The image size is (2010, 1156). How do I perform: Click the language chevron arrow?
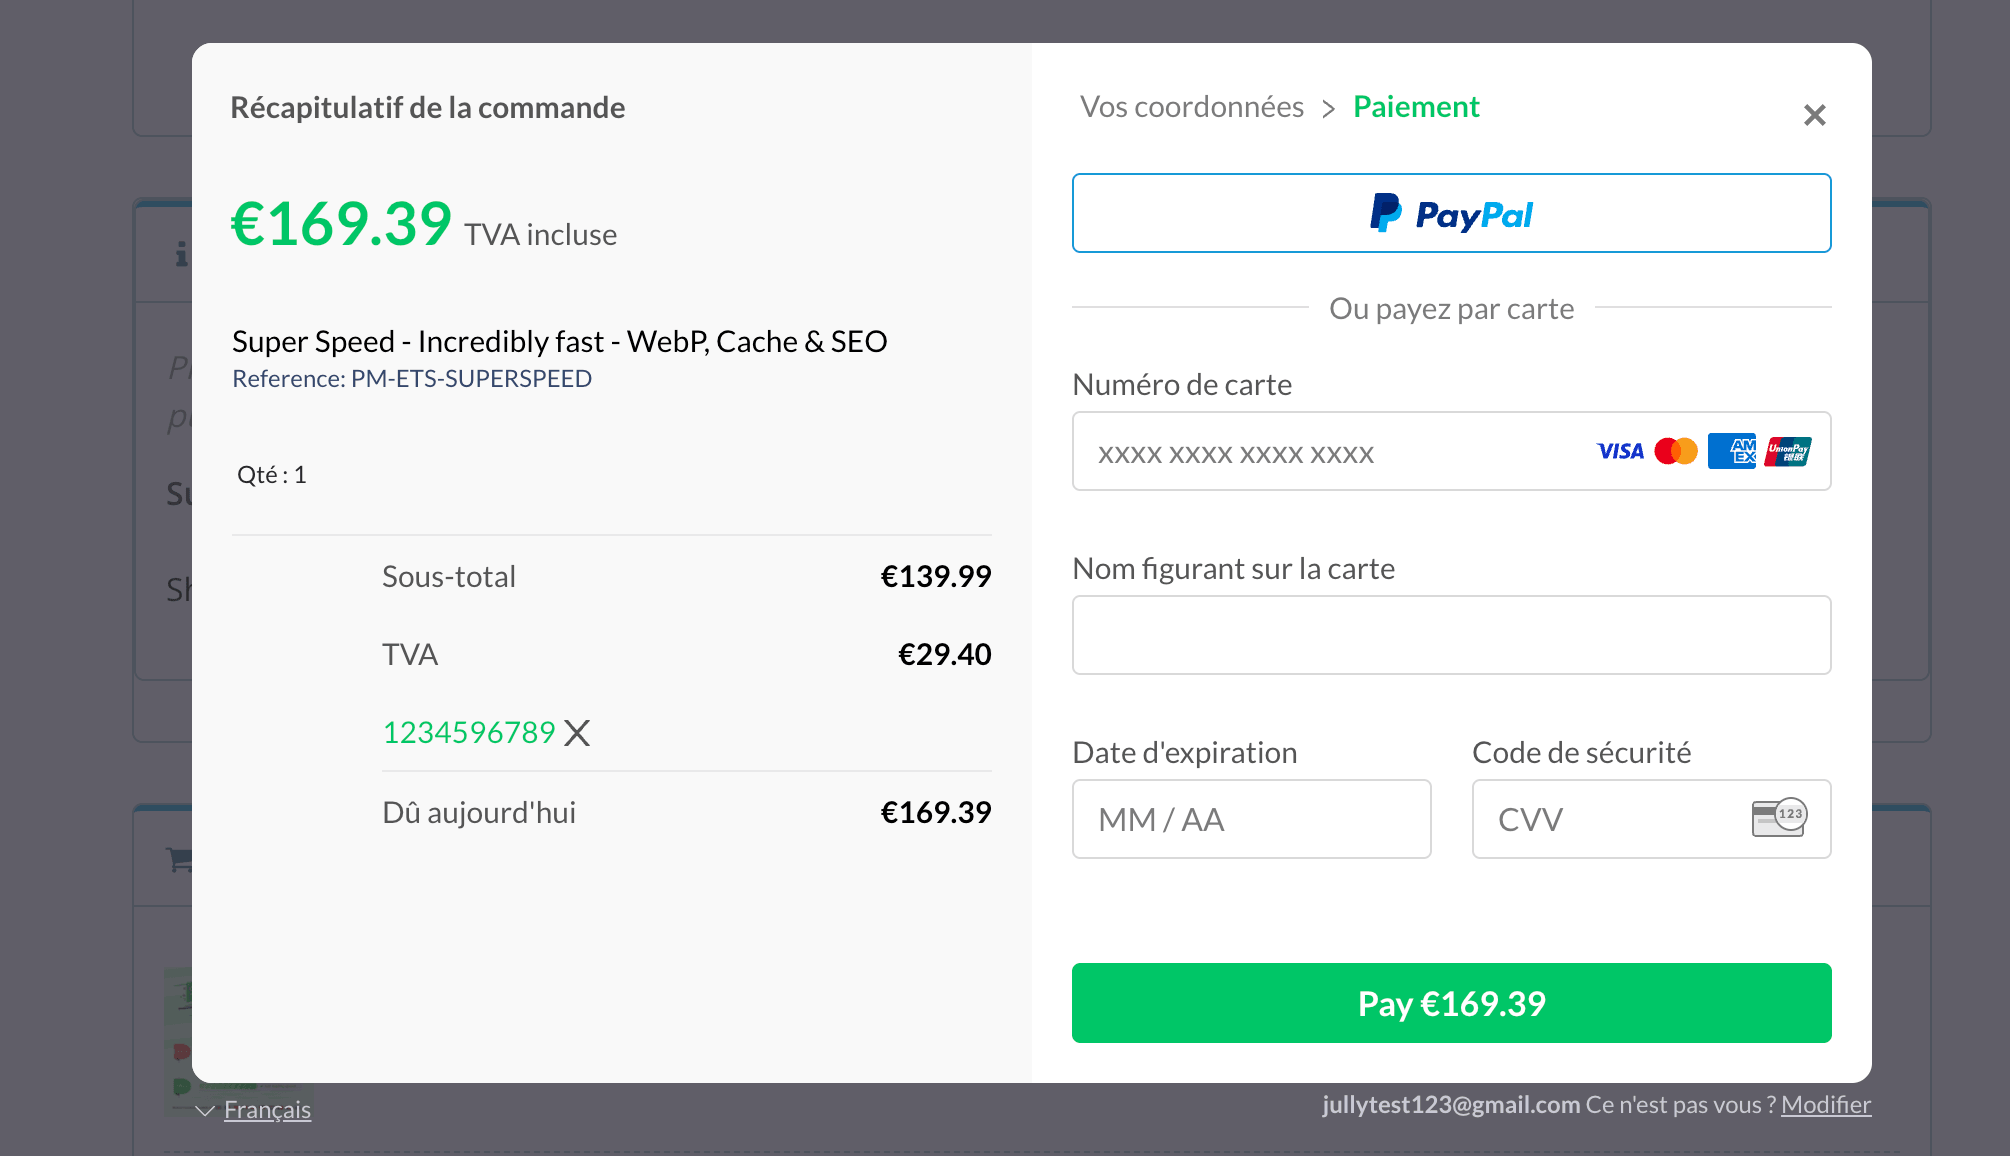tap(205, 1111)
